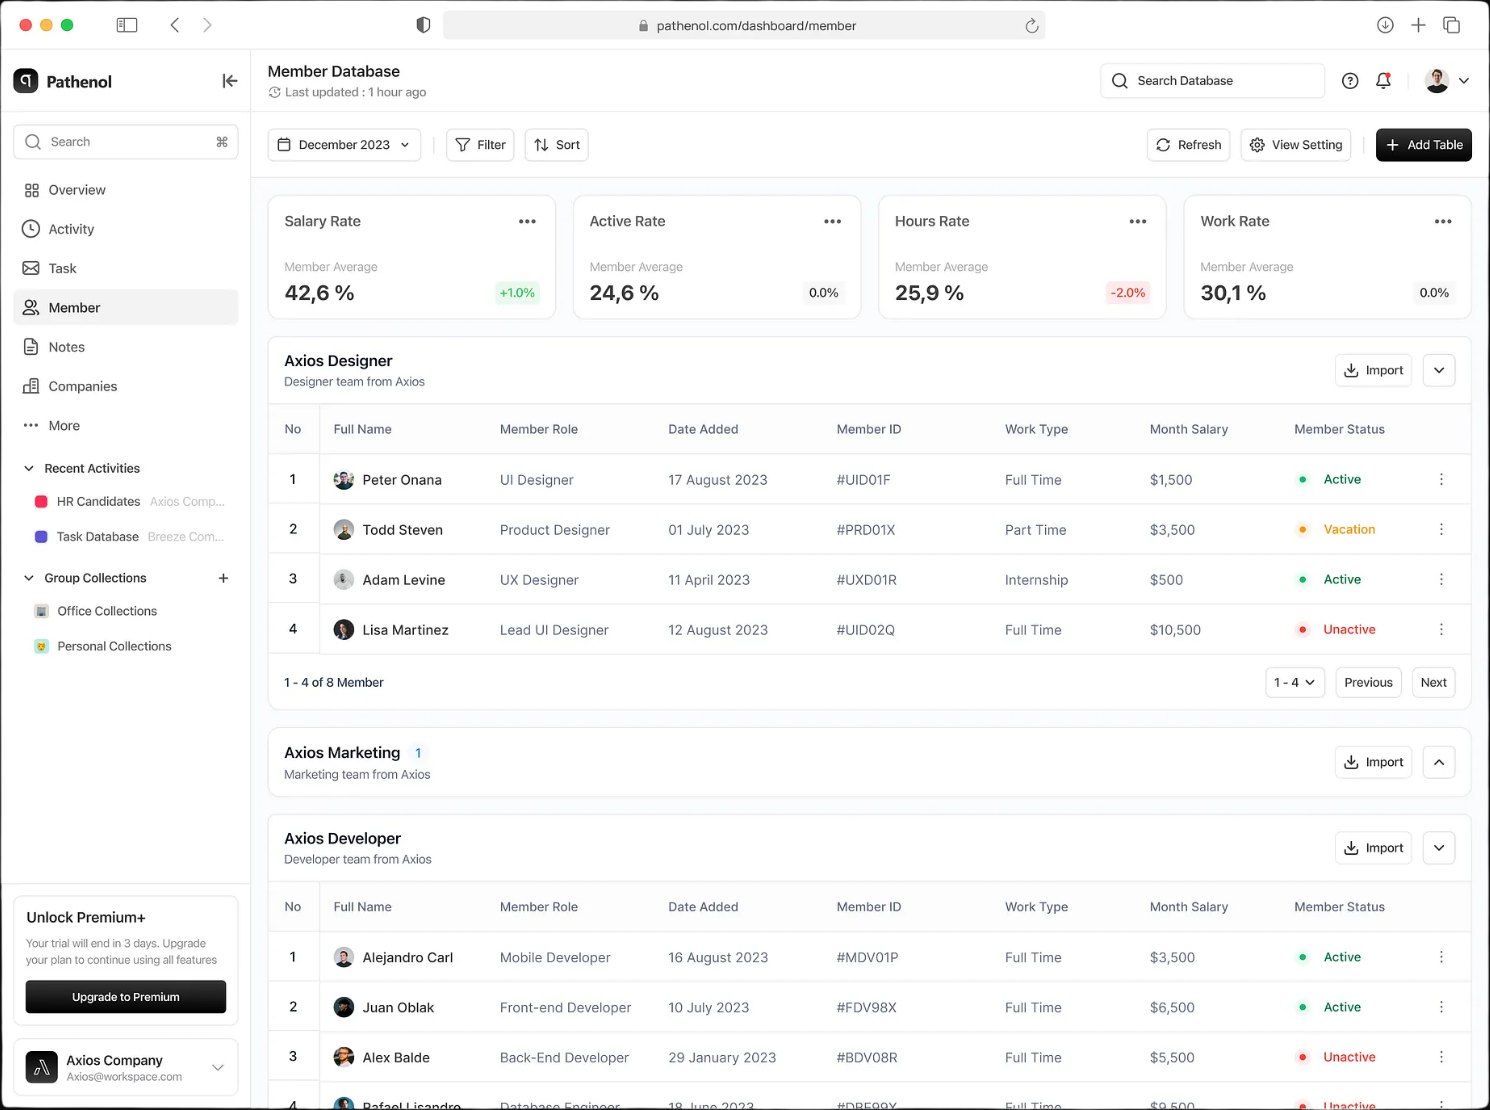
Task: Open Salary Rate card options menu
Action: coord(527,221)
